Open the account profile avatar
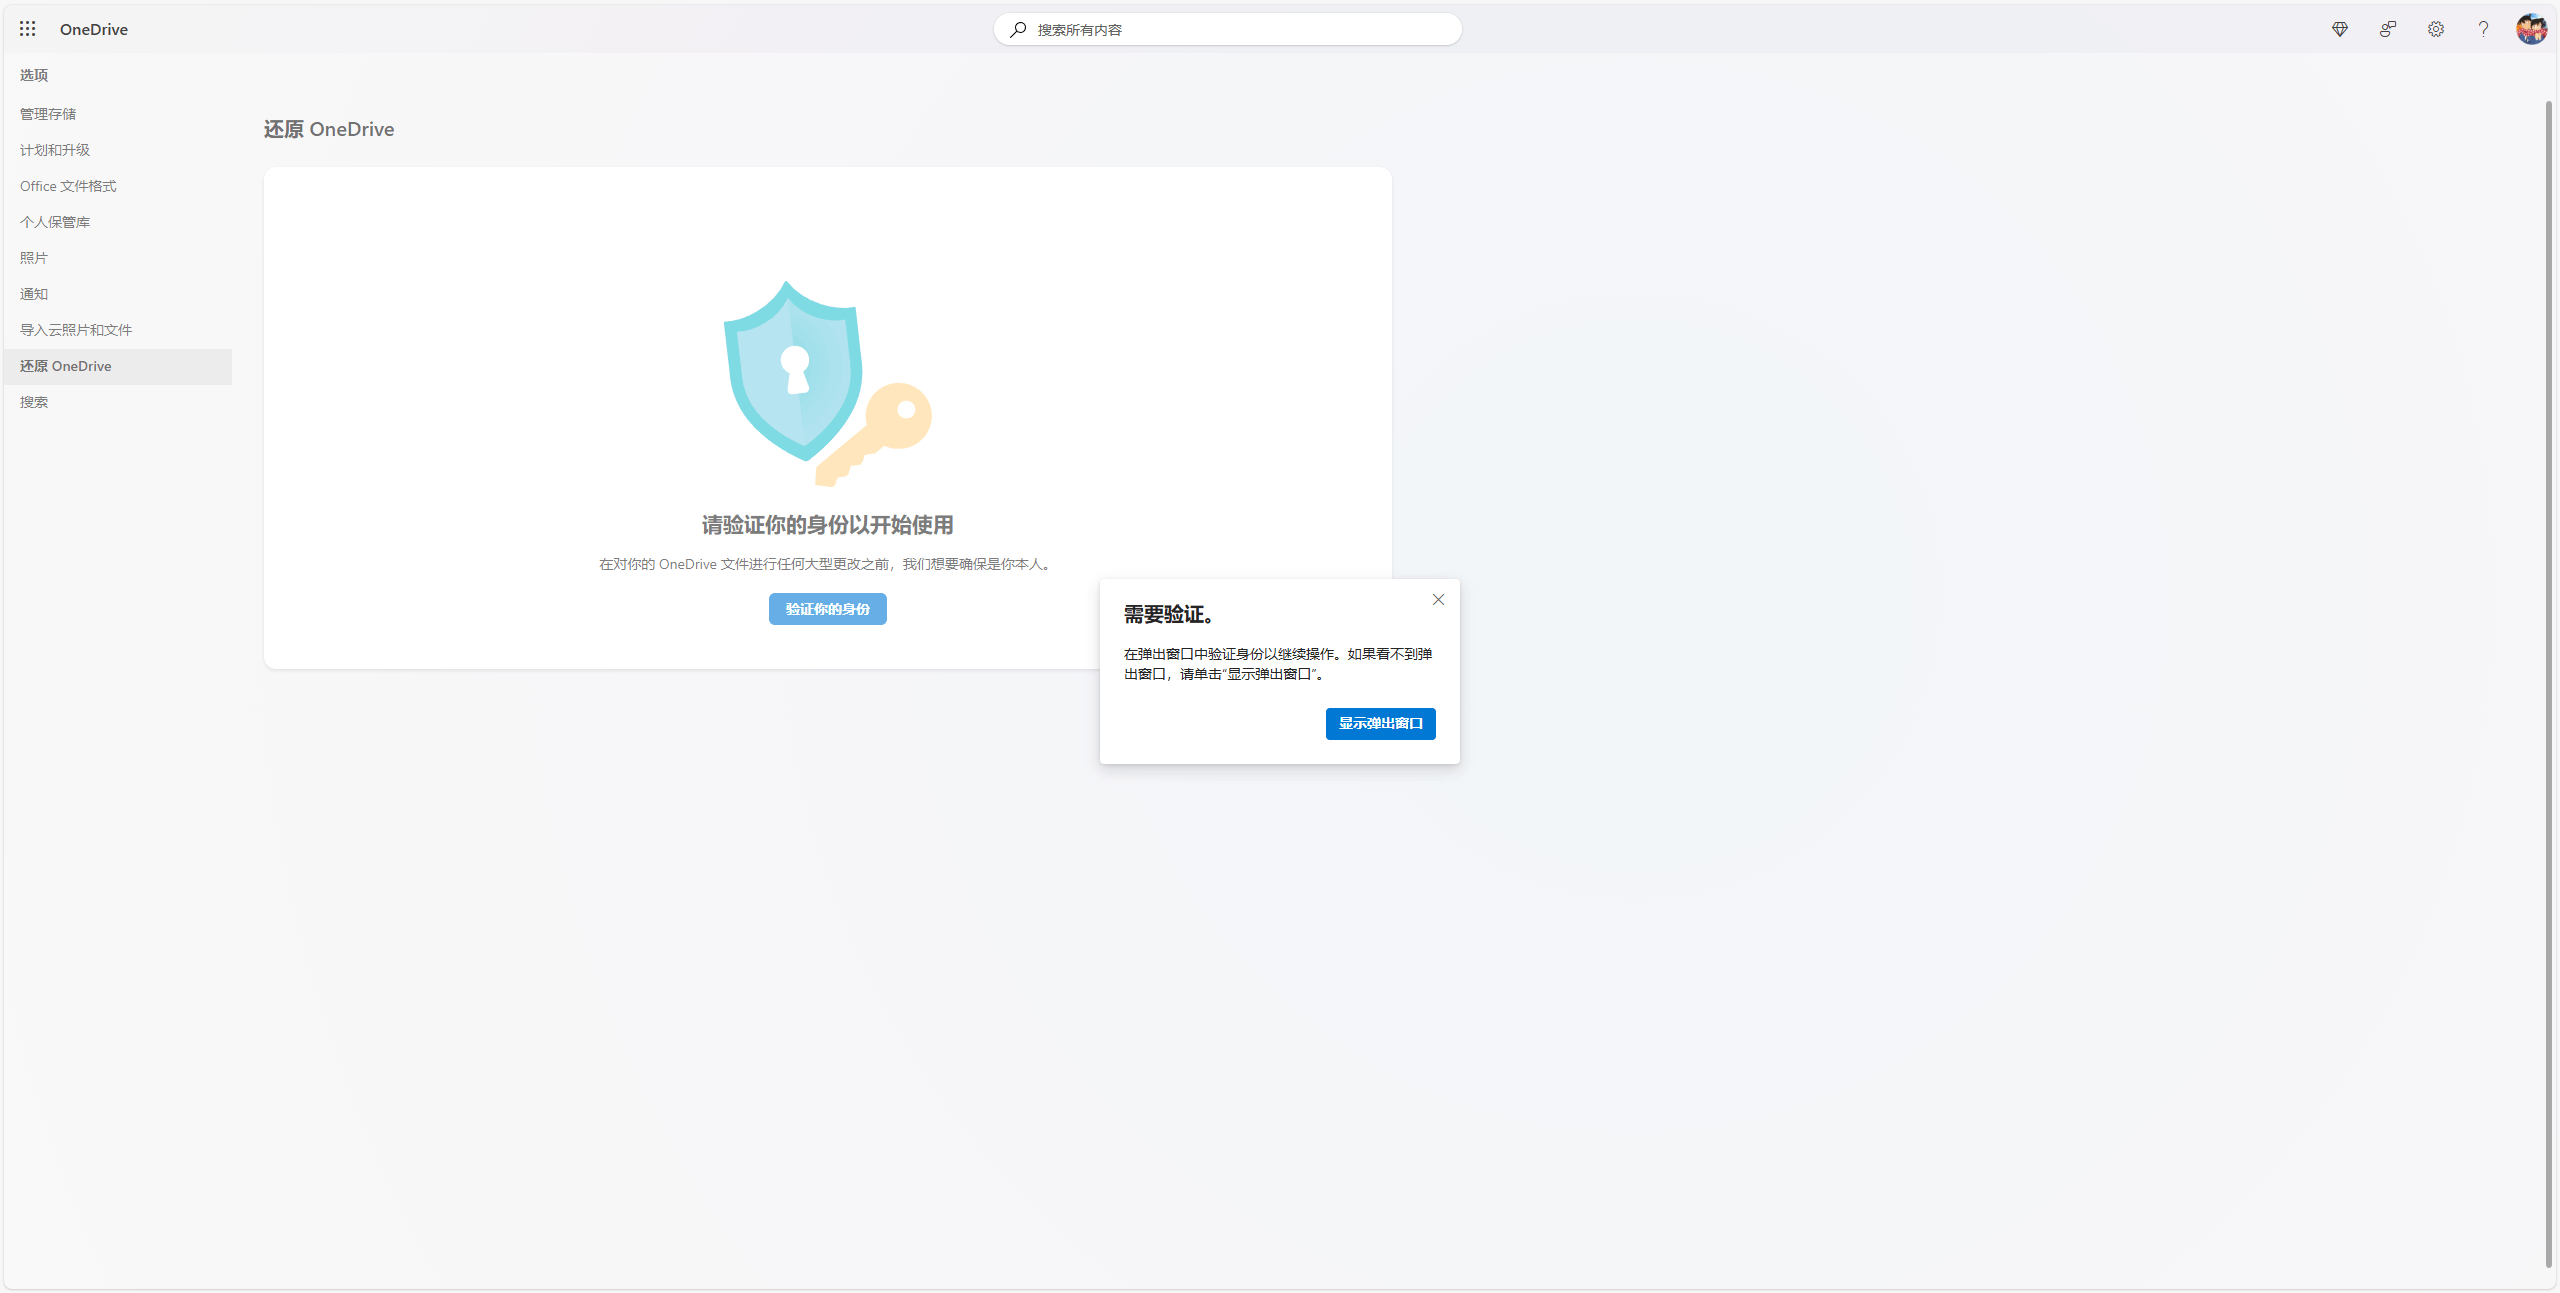Screen dimensions: 2560x1293 pos(2531,29)
